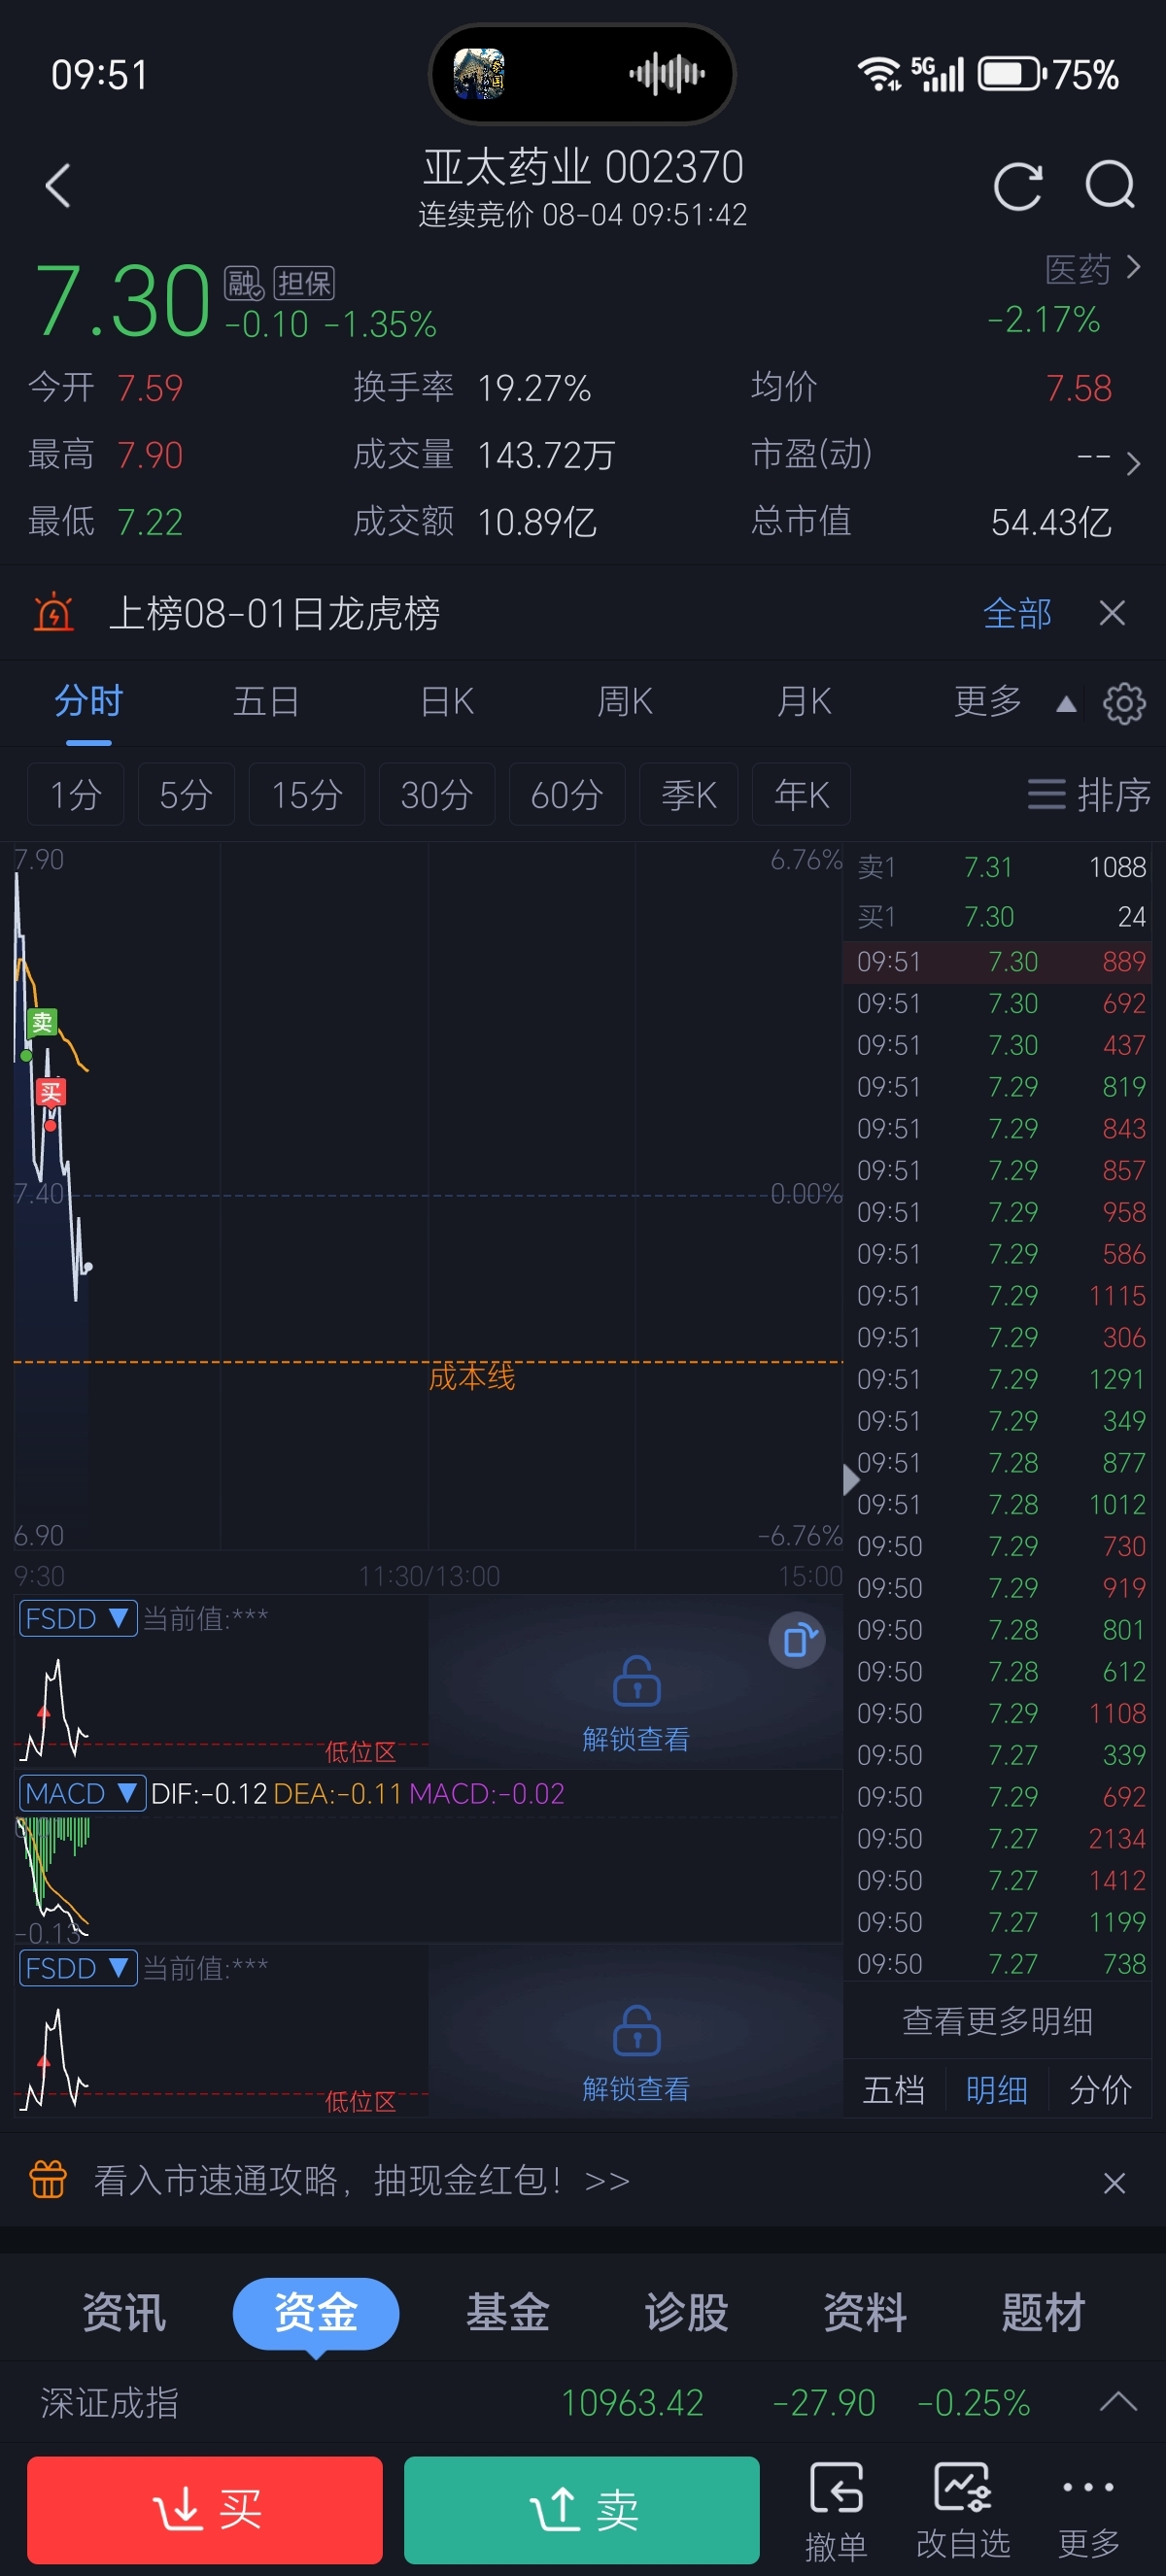
Task: Select the 5分 period chip
Action: click(x=186, y=795)
